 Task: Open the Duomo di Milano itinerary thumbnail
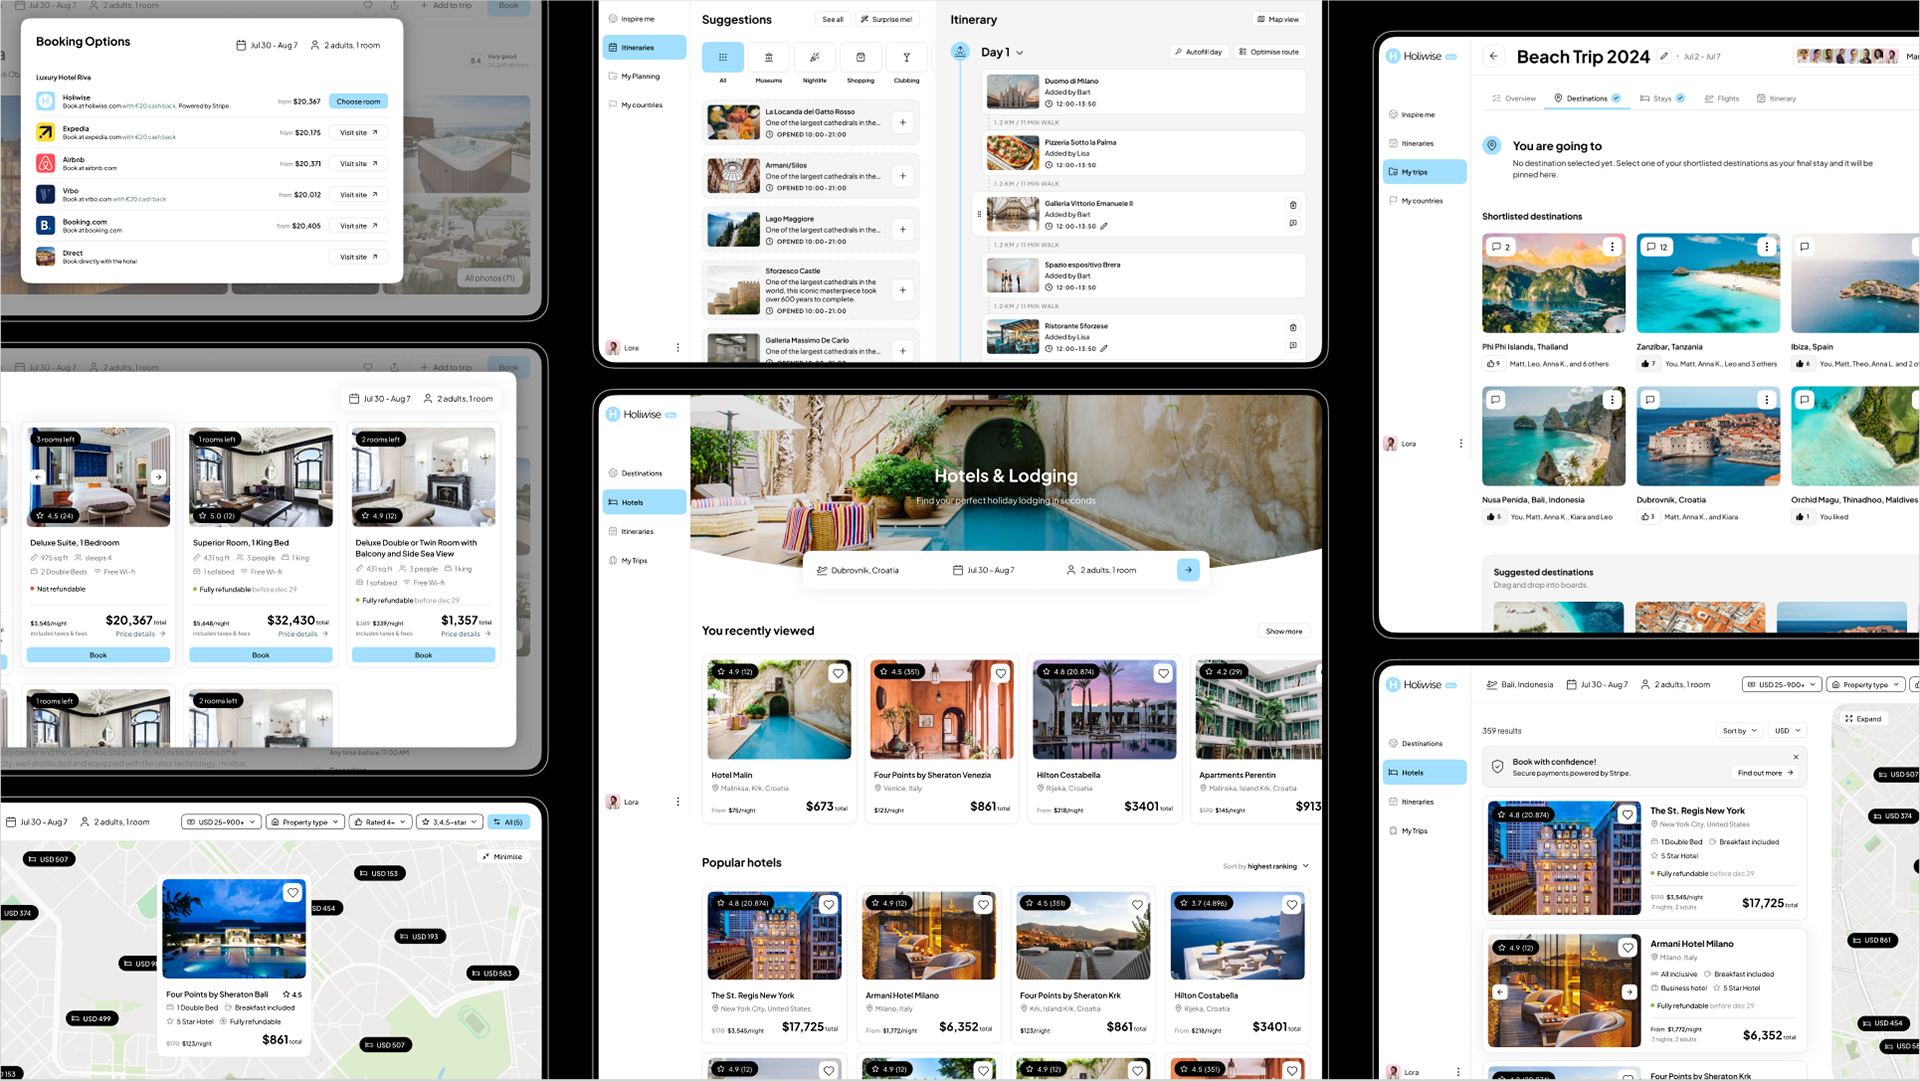click(1012, 91)
